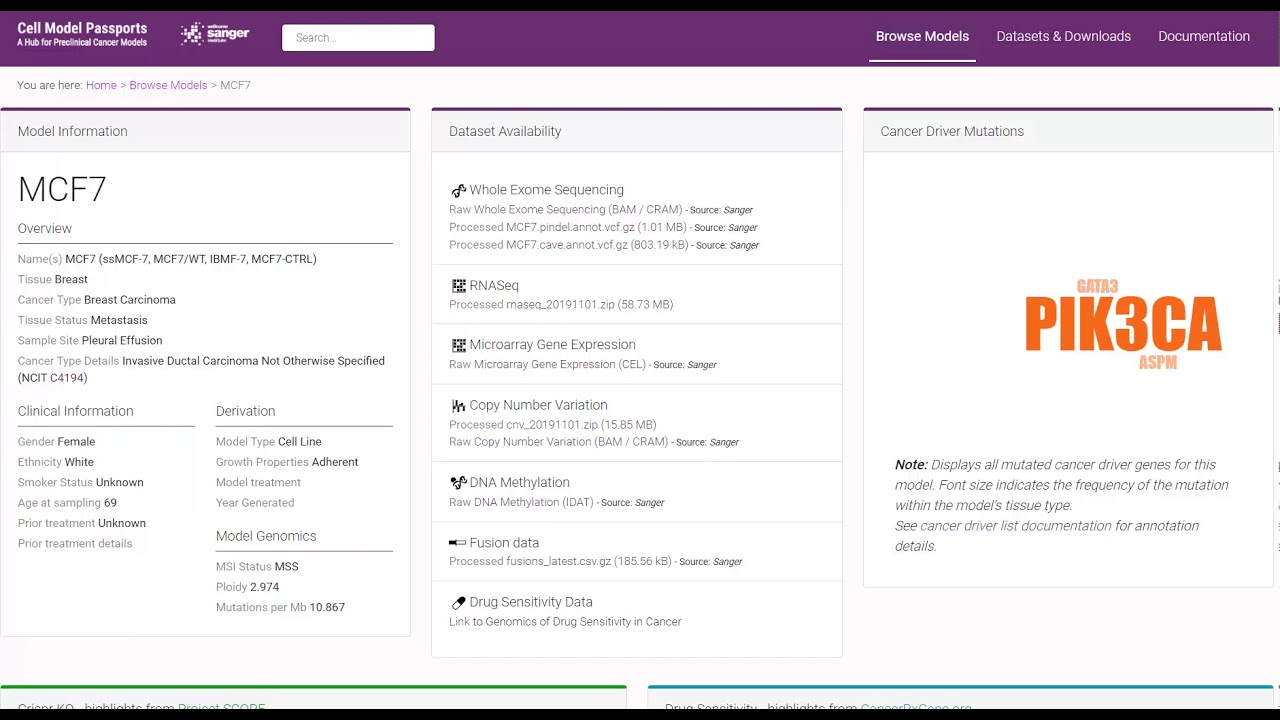
Task: Click the Tissue Status value Metastasis
Action: [x=119, y=320]
